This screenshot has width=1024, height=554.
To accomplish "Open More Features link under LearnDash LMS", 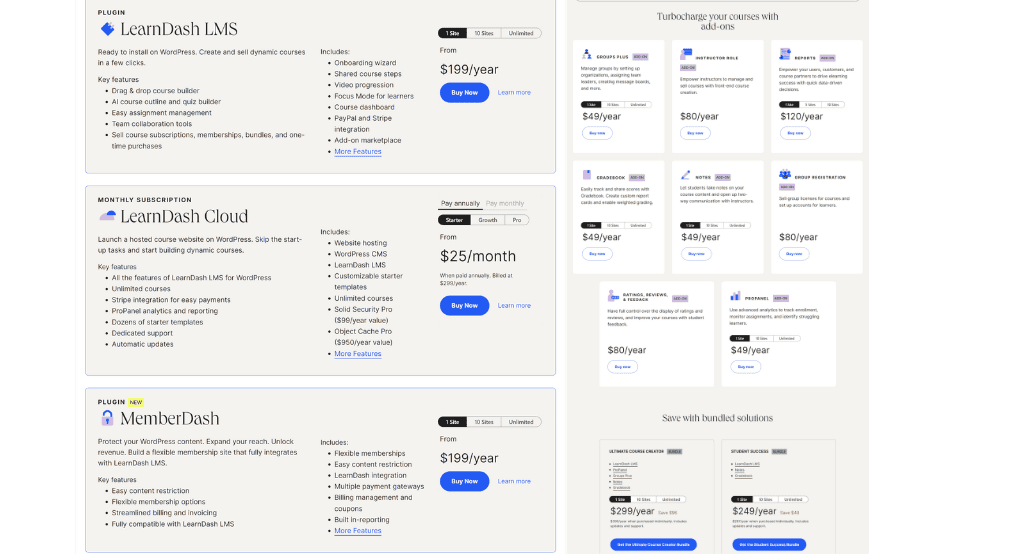I will 358,152.
